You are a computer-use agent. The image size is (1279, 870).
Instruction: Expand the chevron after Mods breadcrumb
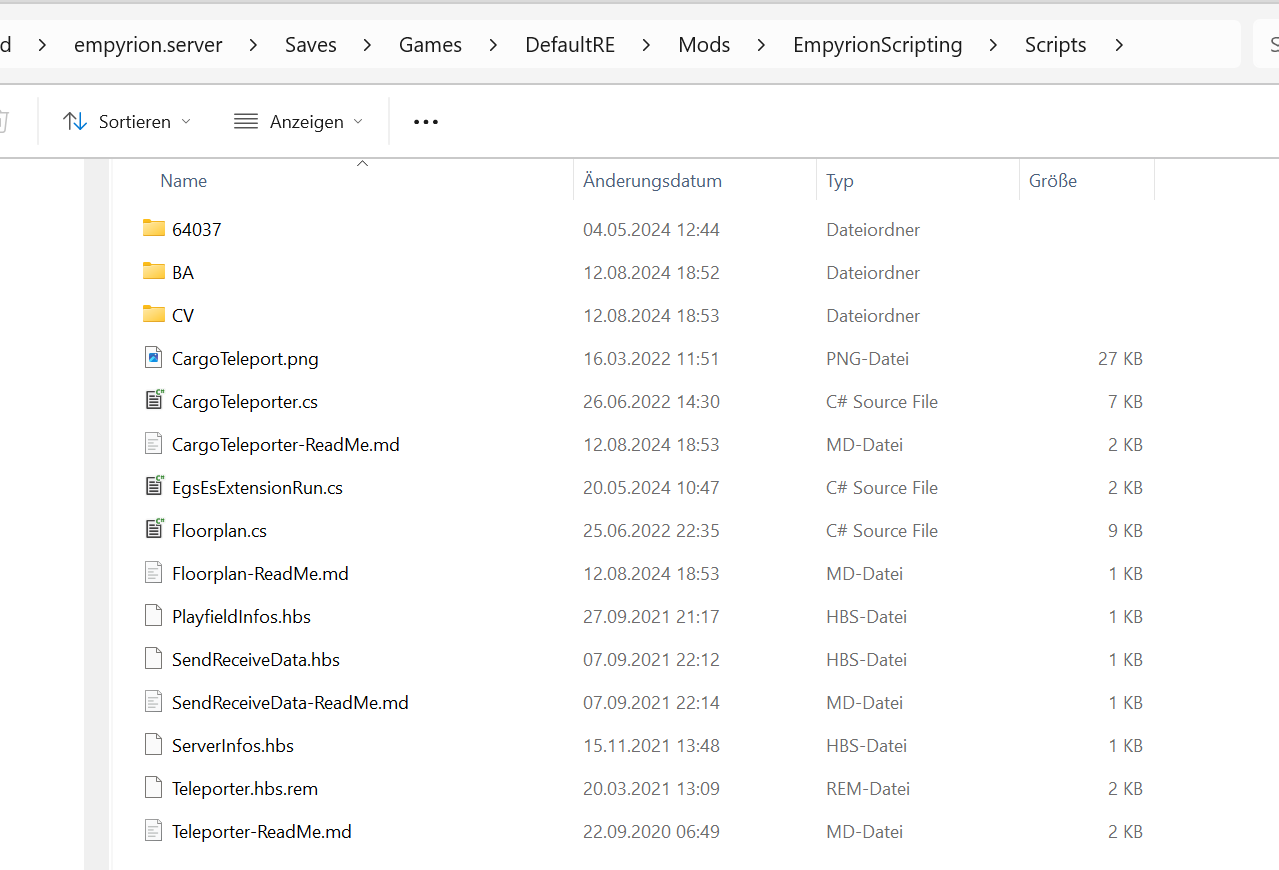click(761, 45)
